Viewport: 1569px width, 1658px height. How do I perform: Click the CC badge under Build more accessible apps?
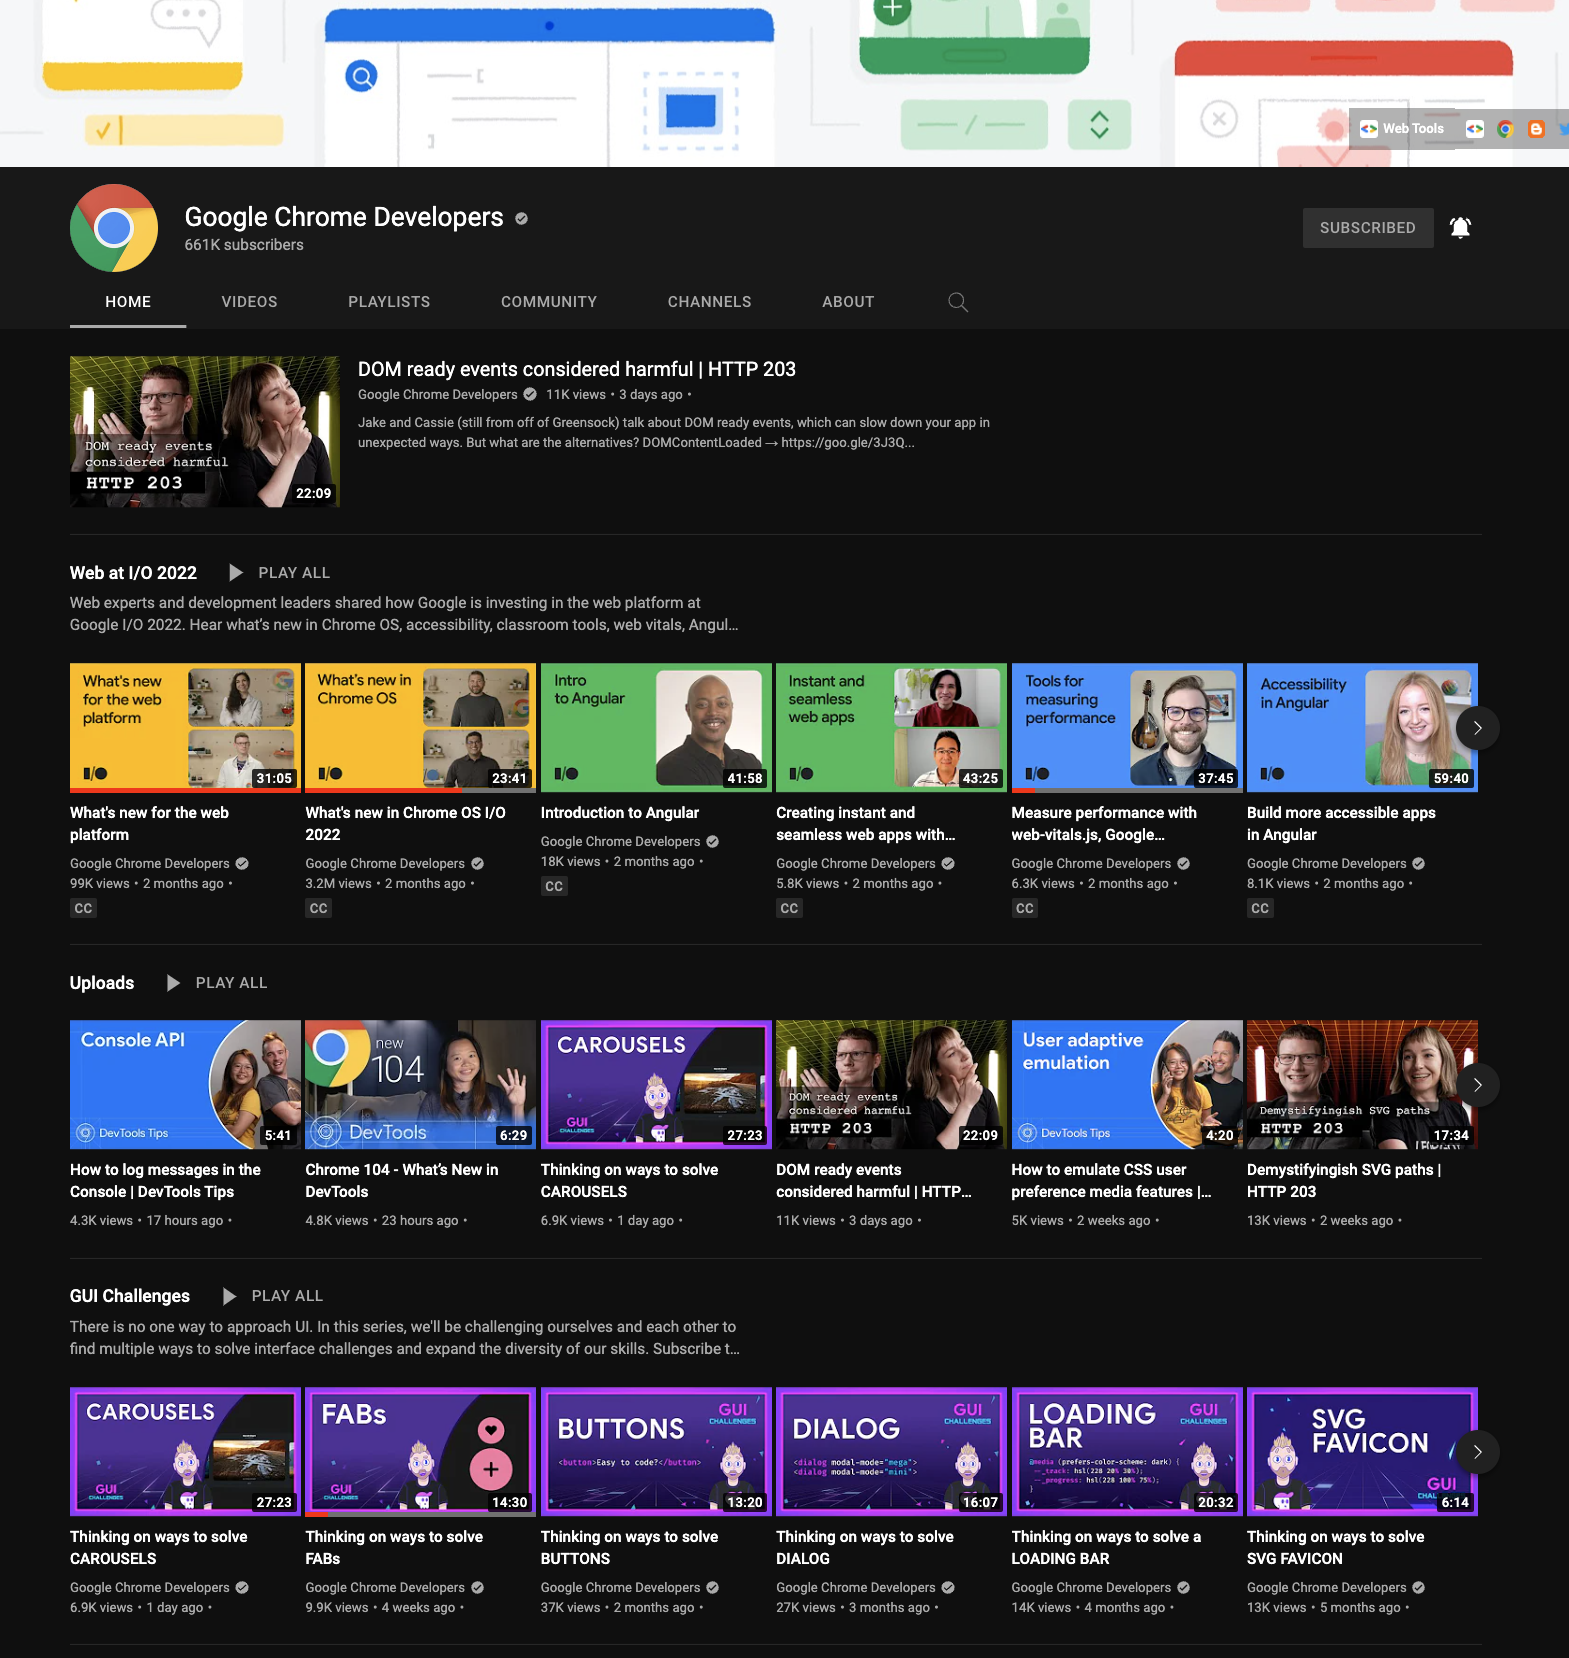click(1260, 908)
